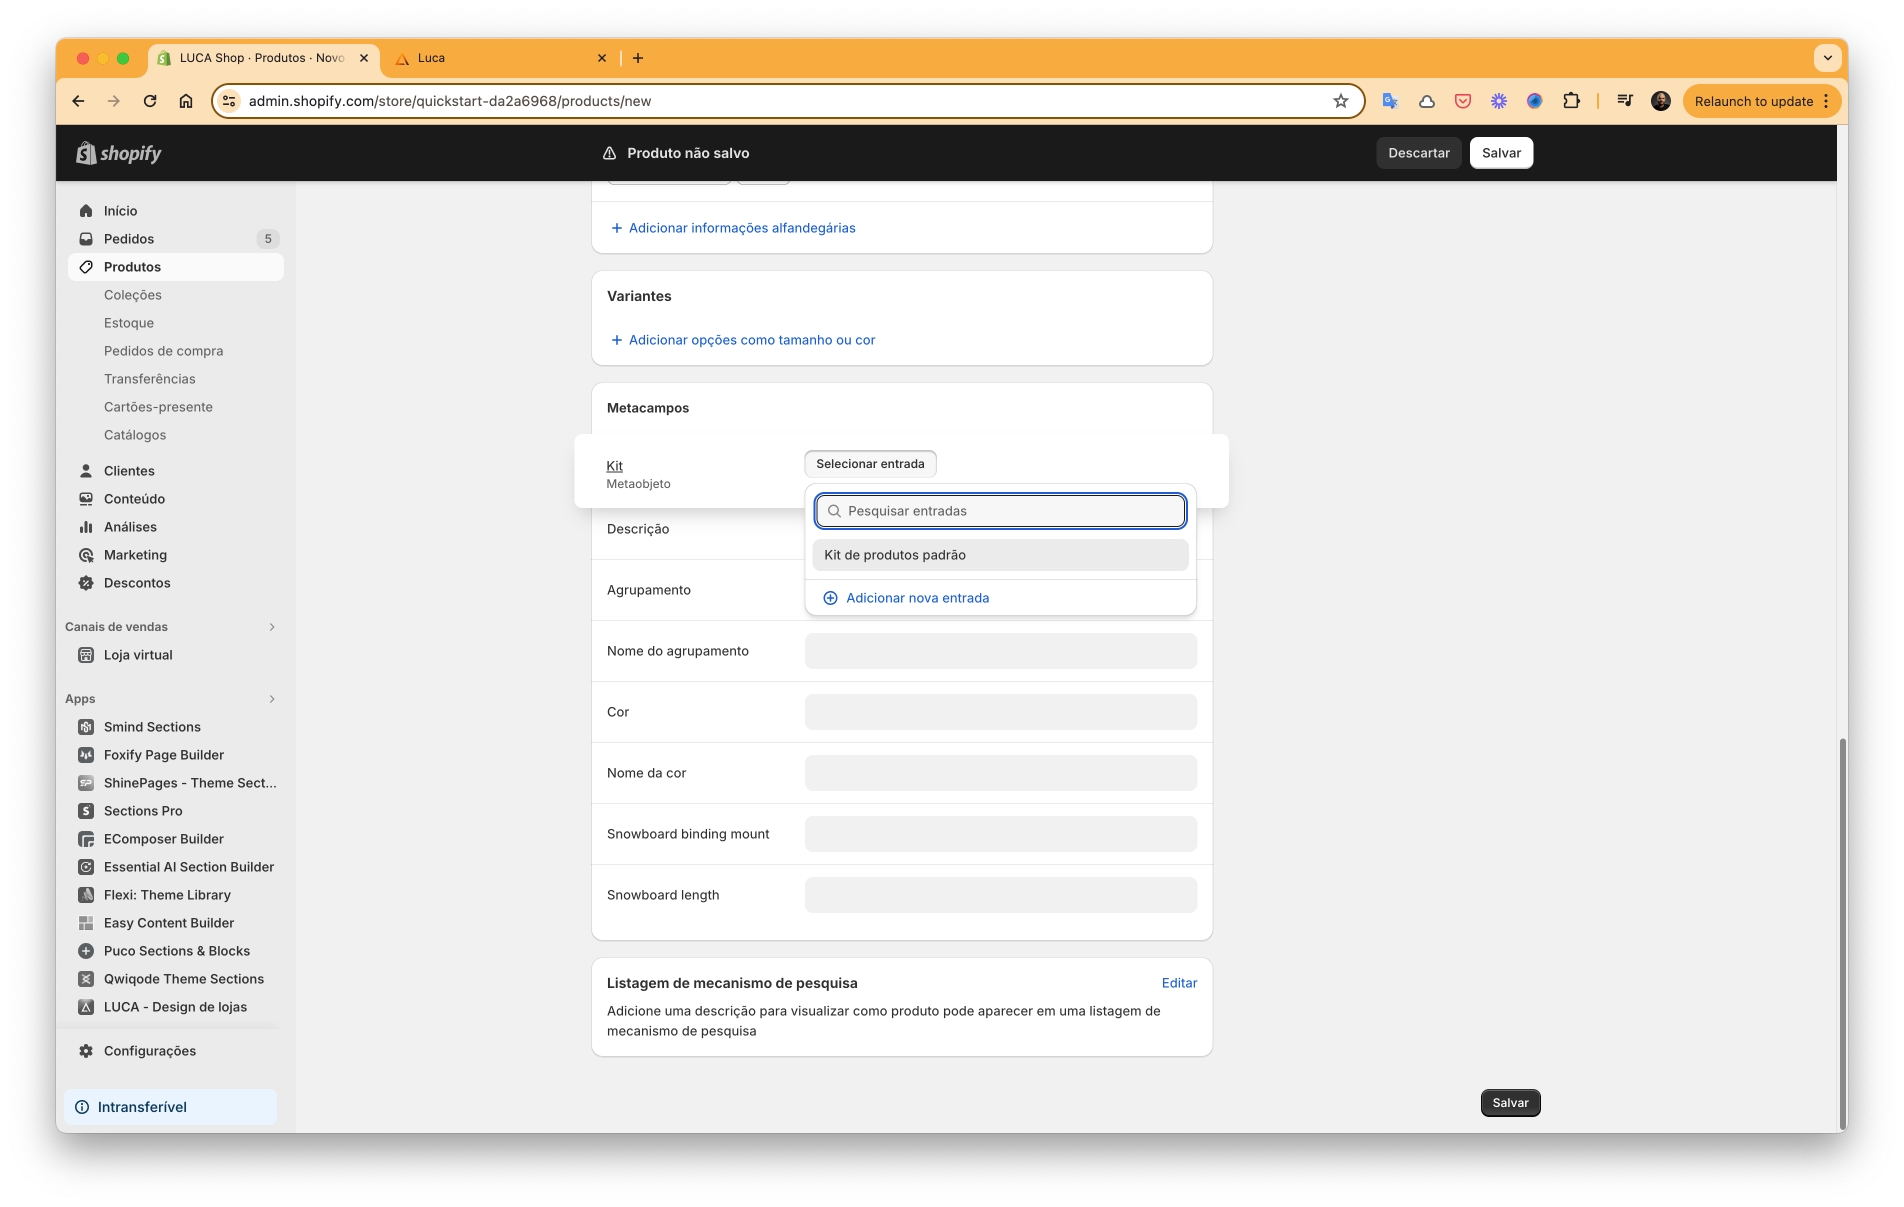This screenshot has width=1904, height=1207.
Task: Click the Shopify logo in header
Action: (x=119, y=153)
